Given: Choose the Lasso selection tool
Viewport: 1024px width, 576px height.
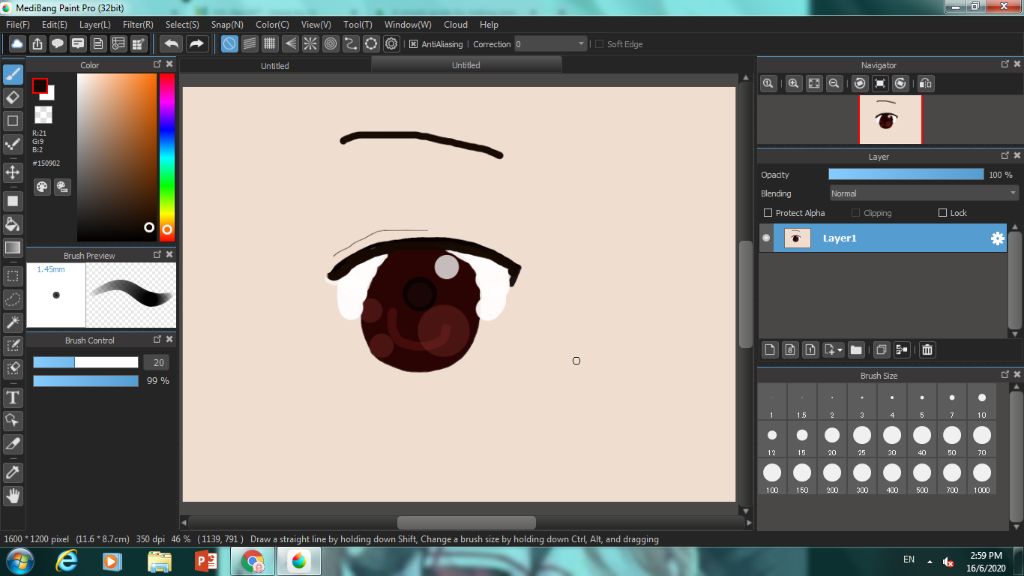Looking at the screenshot, I should pyautogui.click(x=12, y=299).
